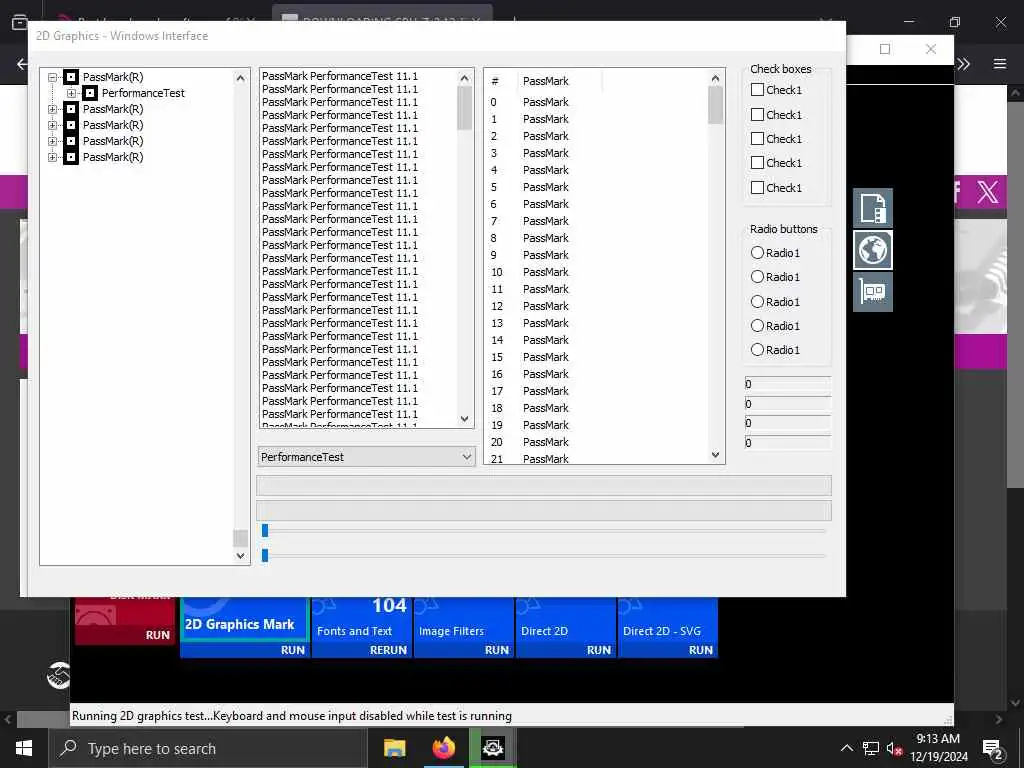The height and width of the screenshot is (768, 1024).
Task: Open the notification center icon
Action: [x=993, y=748]
